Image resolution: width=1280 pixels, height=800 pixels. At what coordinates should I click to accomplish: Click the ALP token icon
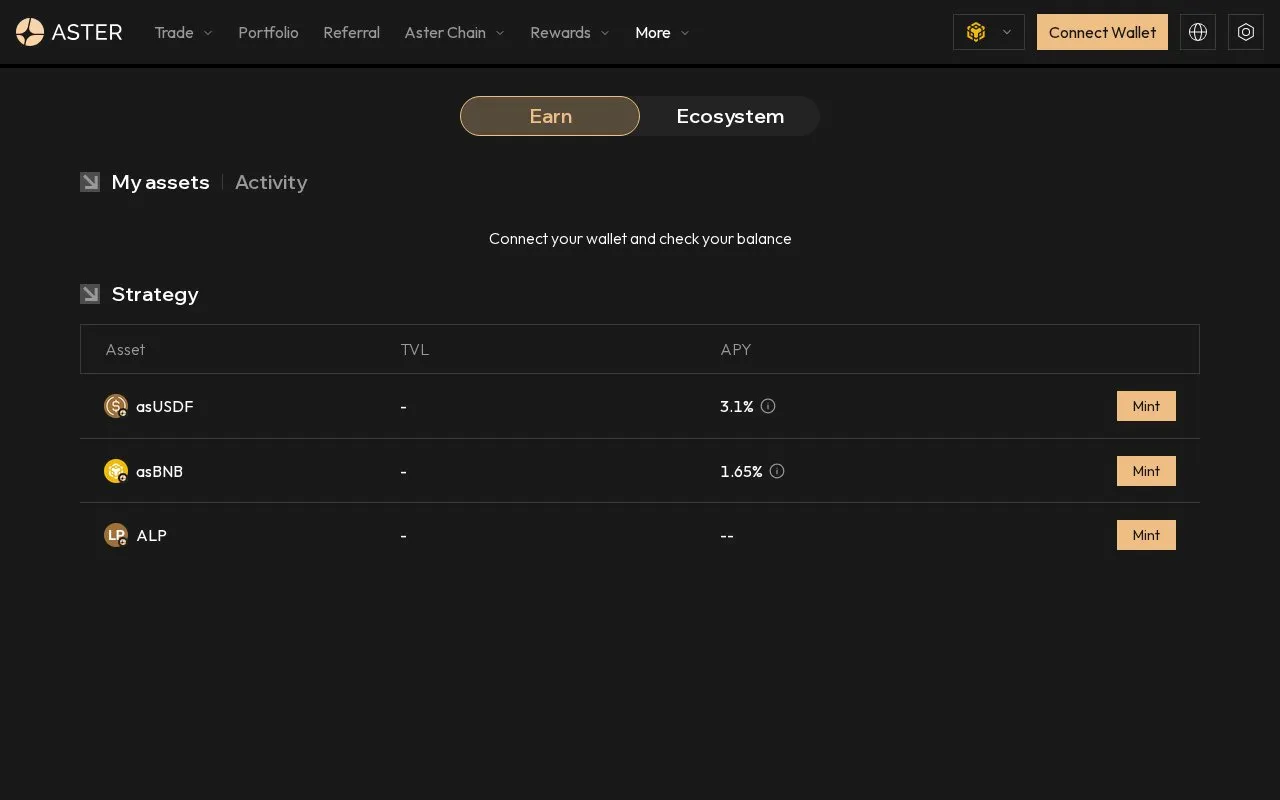coord(116,535)
